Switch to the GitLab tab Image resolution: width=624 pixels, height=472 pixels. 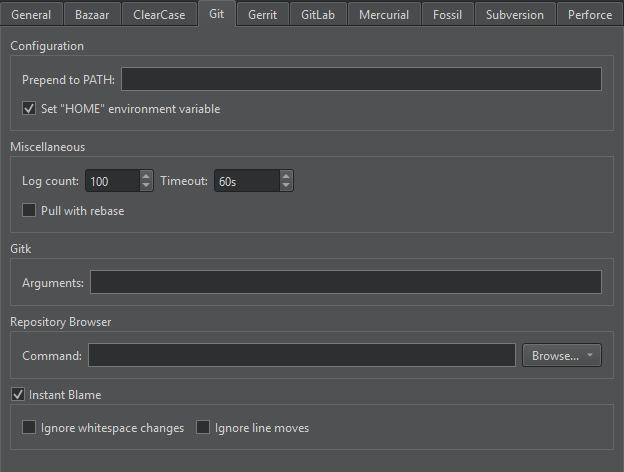tap(318, 15)
